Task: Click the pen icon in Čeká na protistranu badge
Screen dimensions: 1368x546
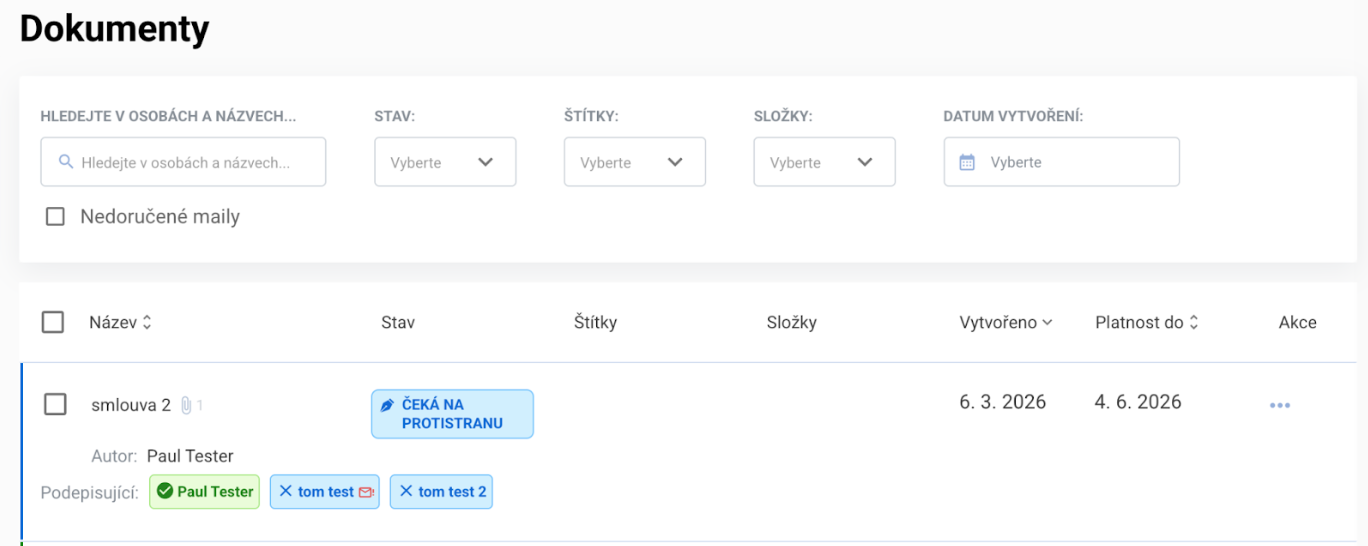Action: coord(388,406)
